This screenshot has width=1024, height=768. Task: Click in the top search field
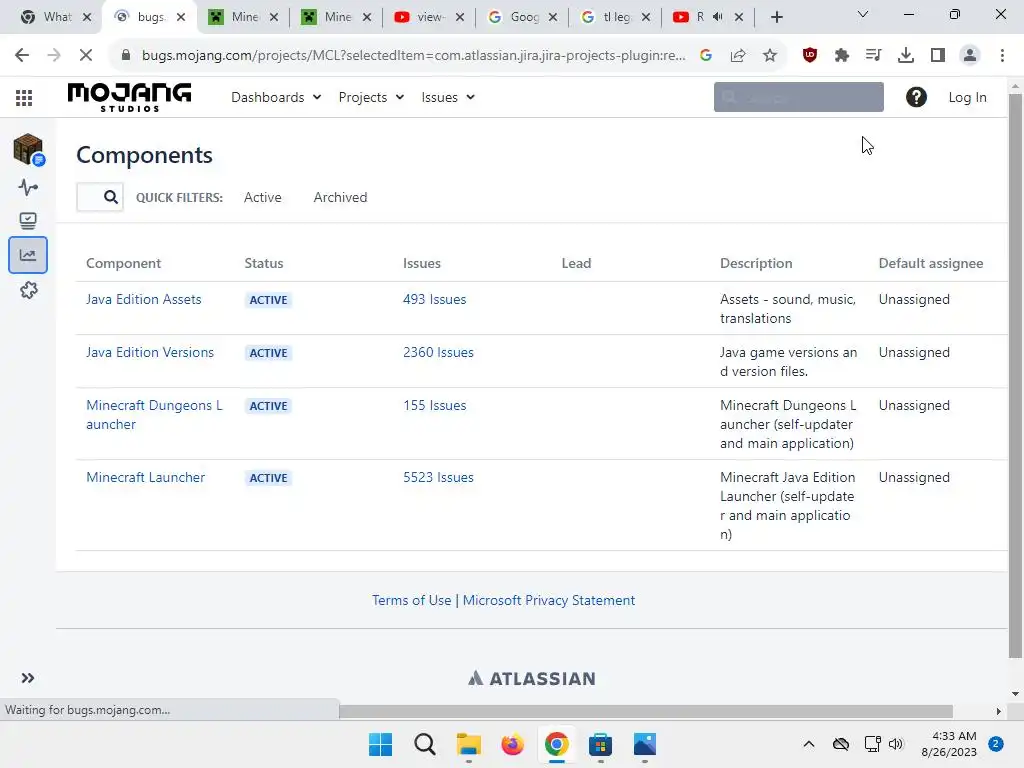tap(799, 97)
